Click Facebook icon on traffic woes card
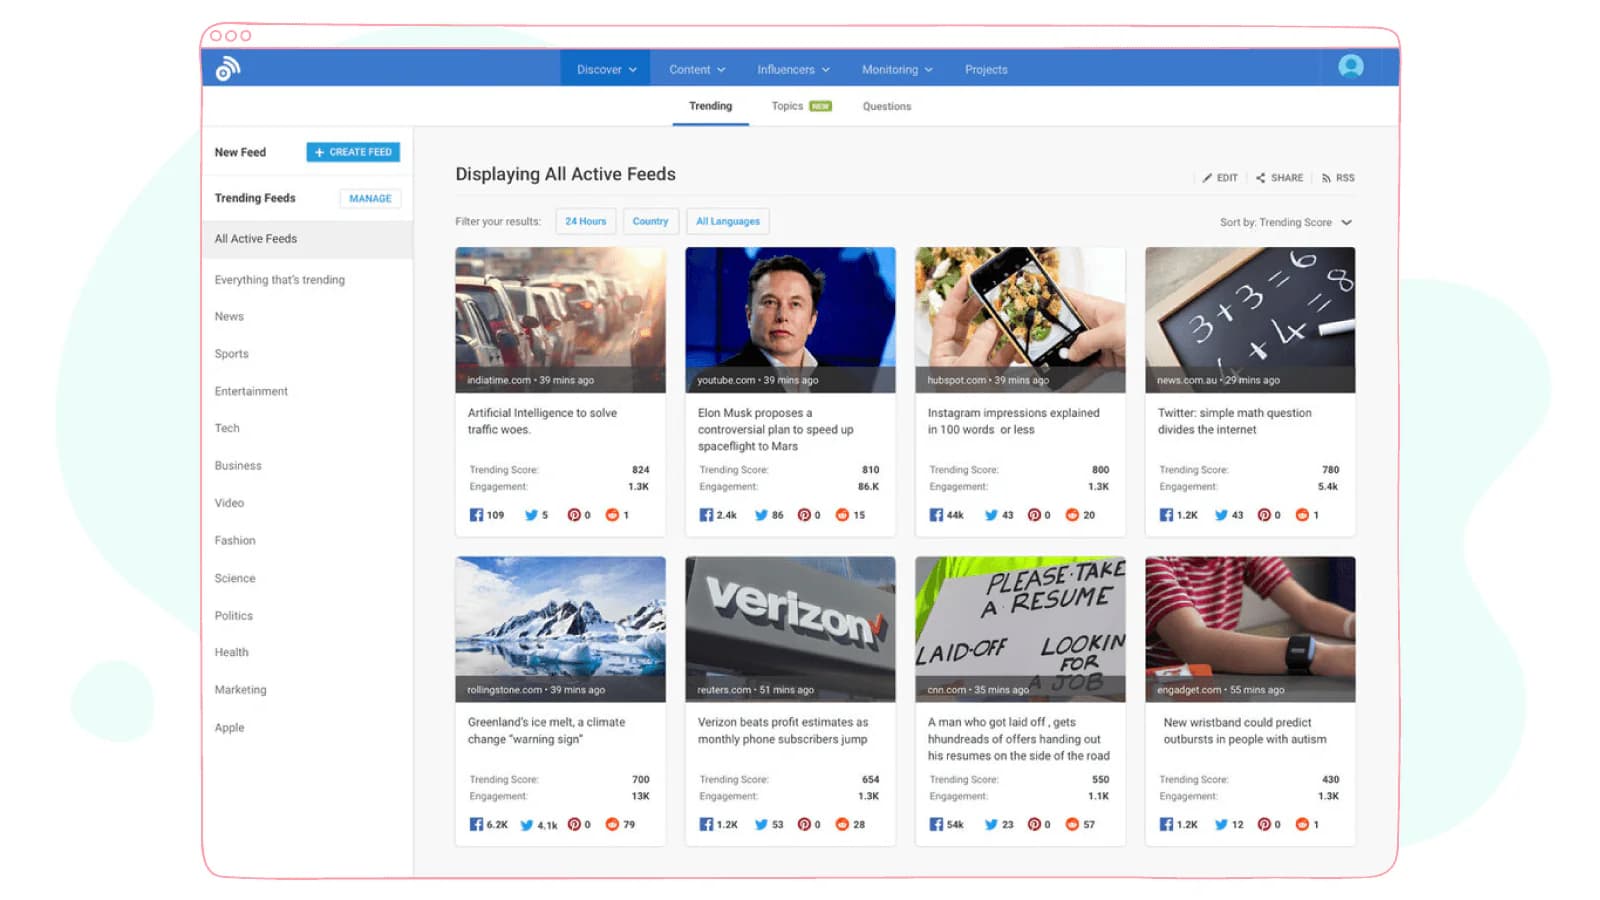This screenshot has width=1600, height=900. (476, 515)
